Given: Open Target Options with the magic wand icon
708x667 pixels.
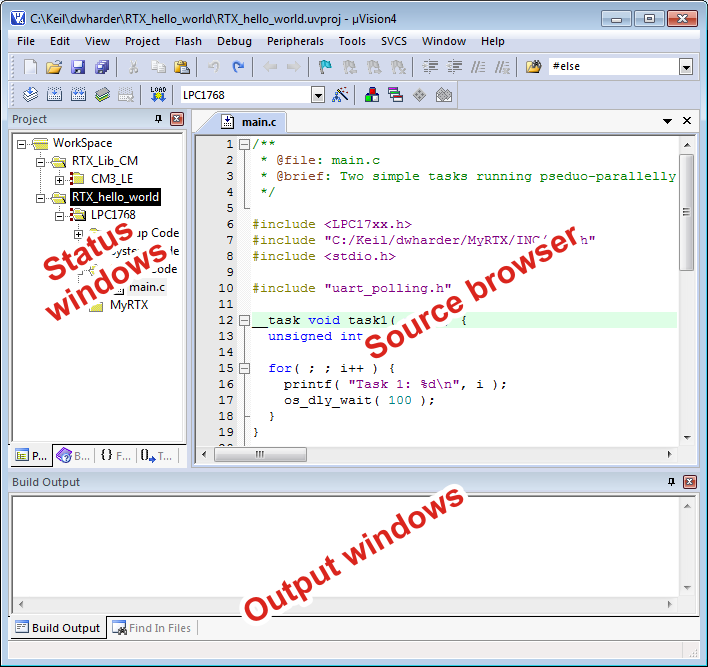Looking at the screenshot, I should (341, 95).
